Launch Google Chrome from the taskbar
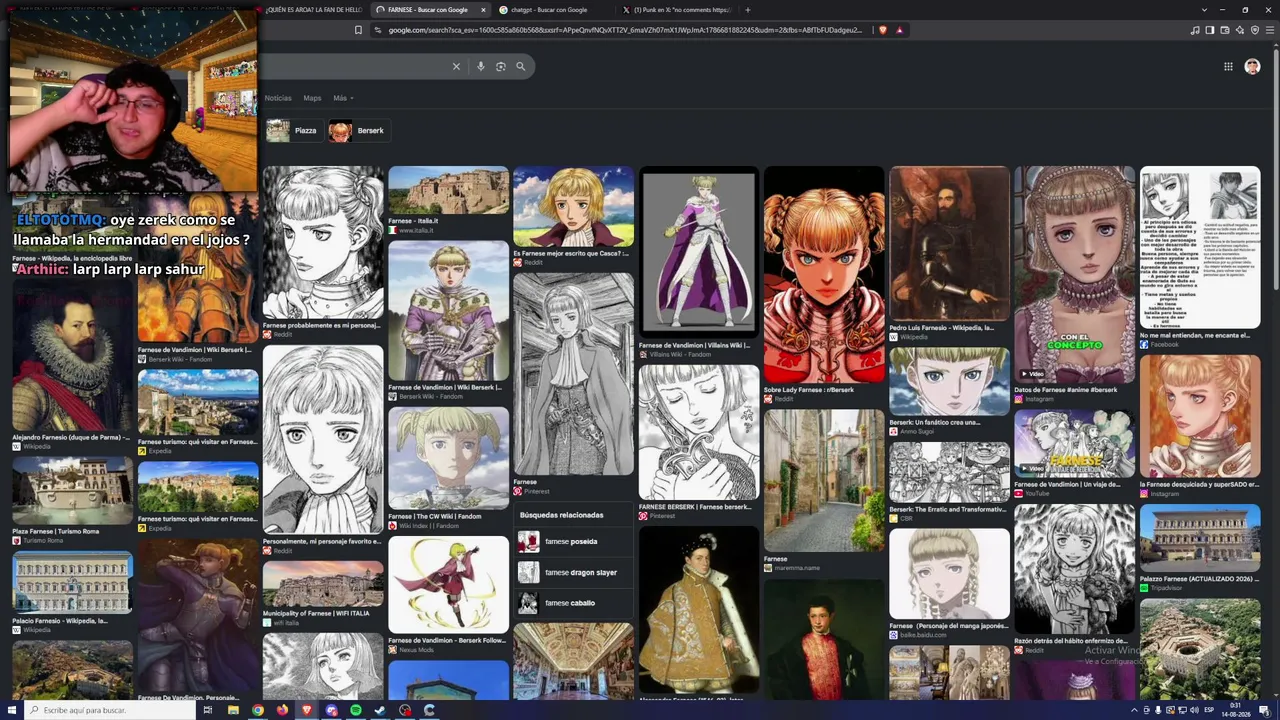The width and height of the screenshot is (1280, 720). [x=258, y=710]
